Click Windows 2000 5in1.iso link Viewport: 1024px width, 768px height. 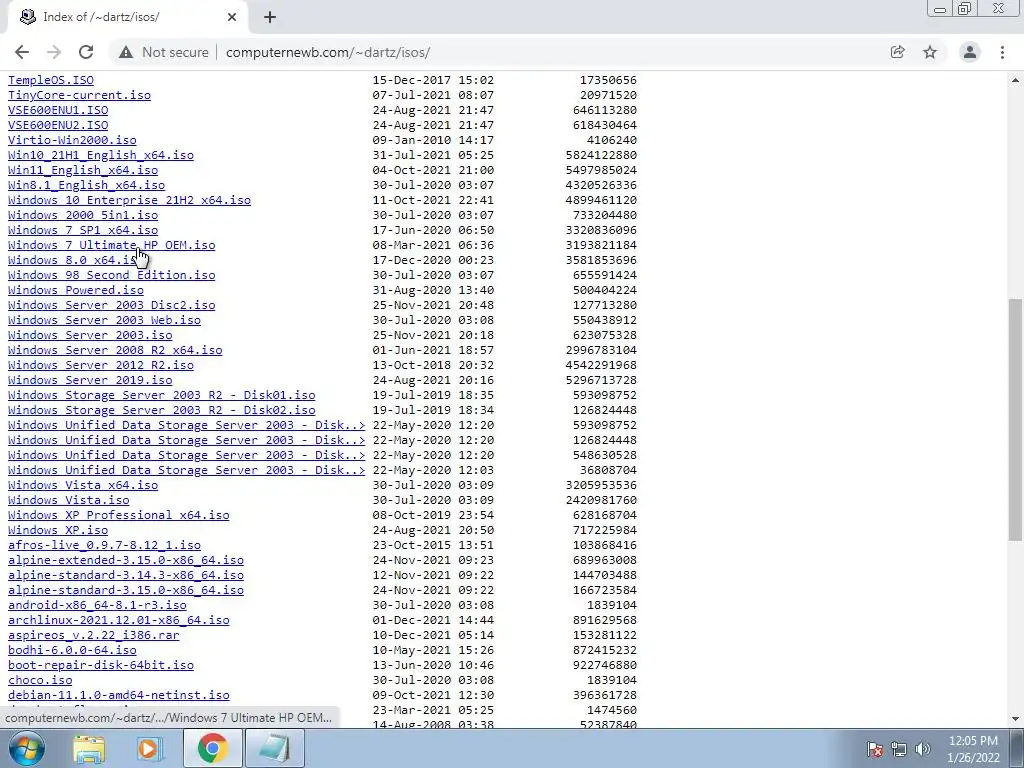83,216
